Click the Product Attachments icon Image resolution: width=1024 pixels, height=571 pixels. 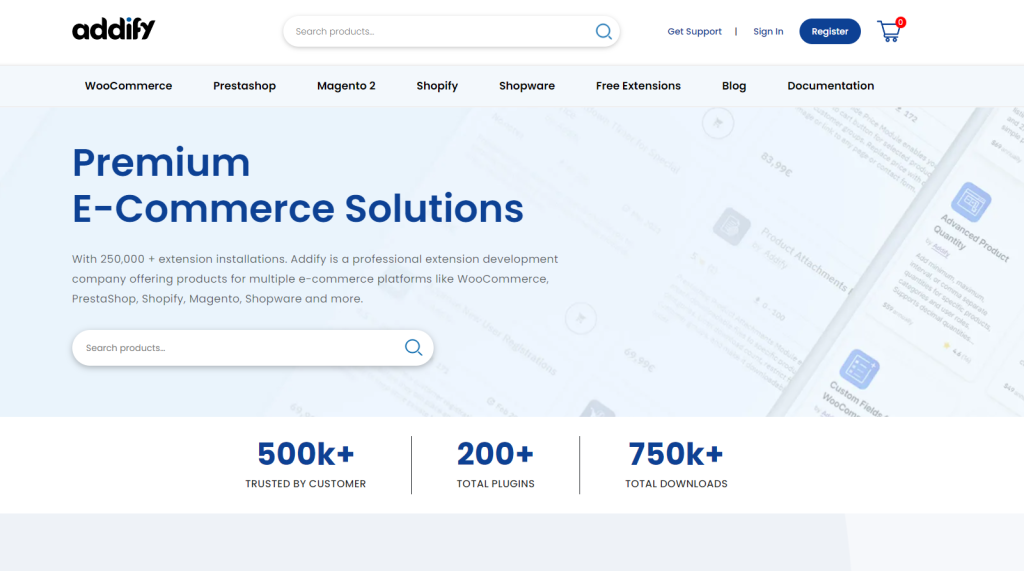(732, 226)
